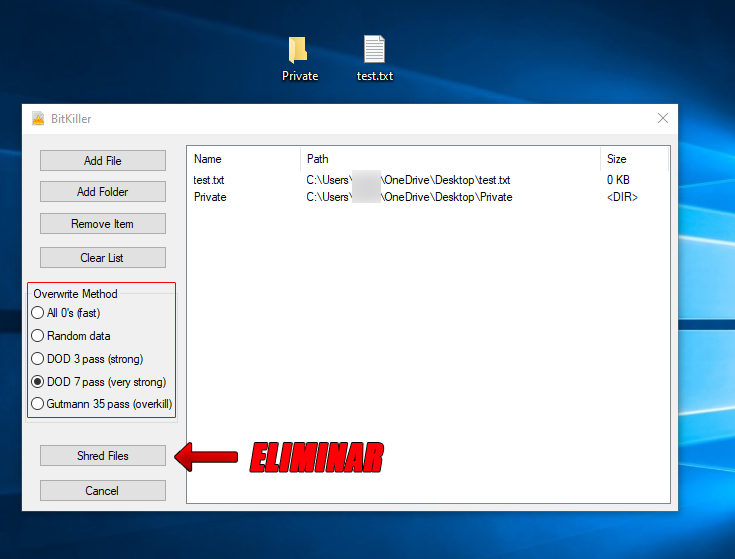This screenshot has width=735, height=559.
Task: Sort list by Name column header
Action: tap(243, 159)
